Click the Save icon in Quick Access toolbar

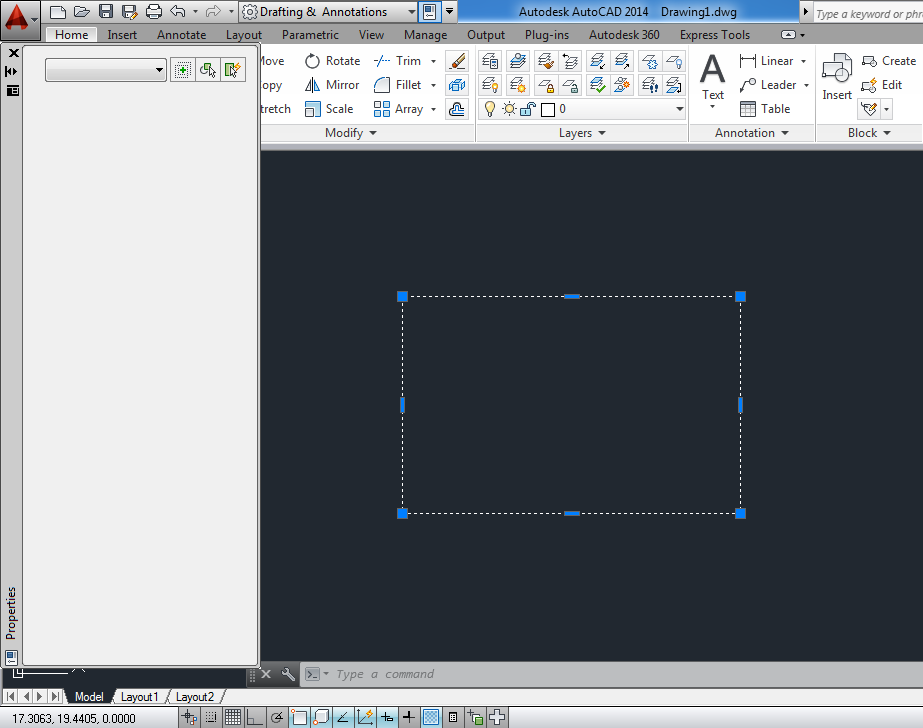point(105,11)
